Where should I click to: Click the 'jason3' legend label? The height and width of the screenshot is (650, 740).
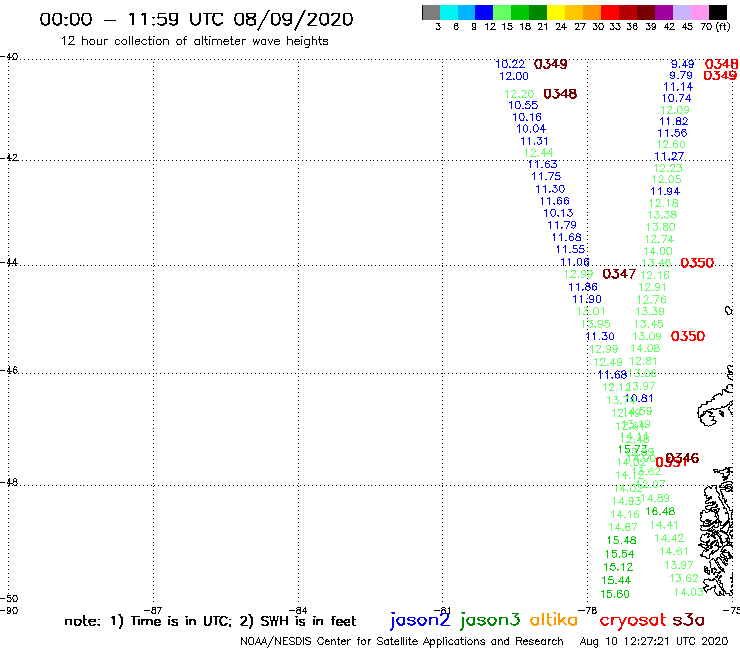pos(490,620)
